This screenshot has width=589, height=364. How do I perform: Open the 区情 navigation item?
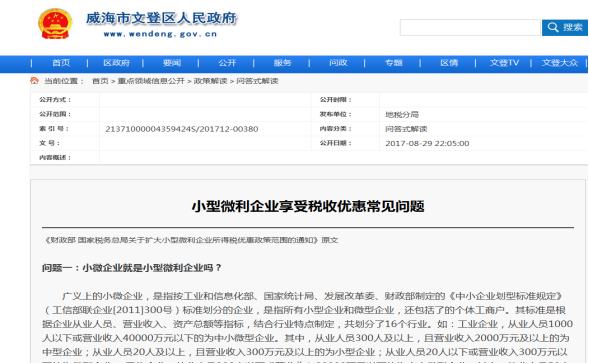(449, 63)
